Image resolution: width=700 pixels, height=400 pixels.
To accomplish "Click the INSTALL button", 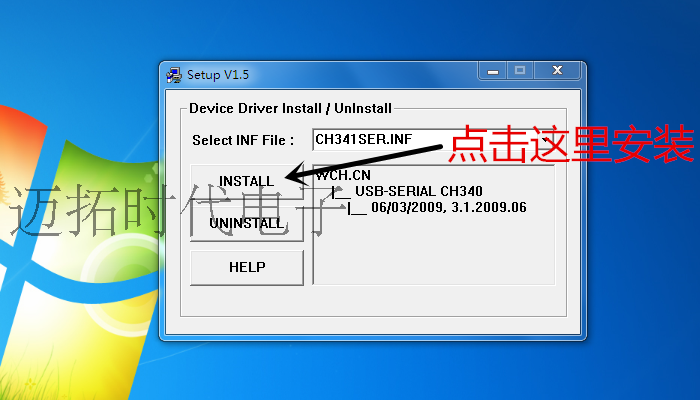I will pos(246,181).
